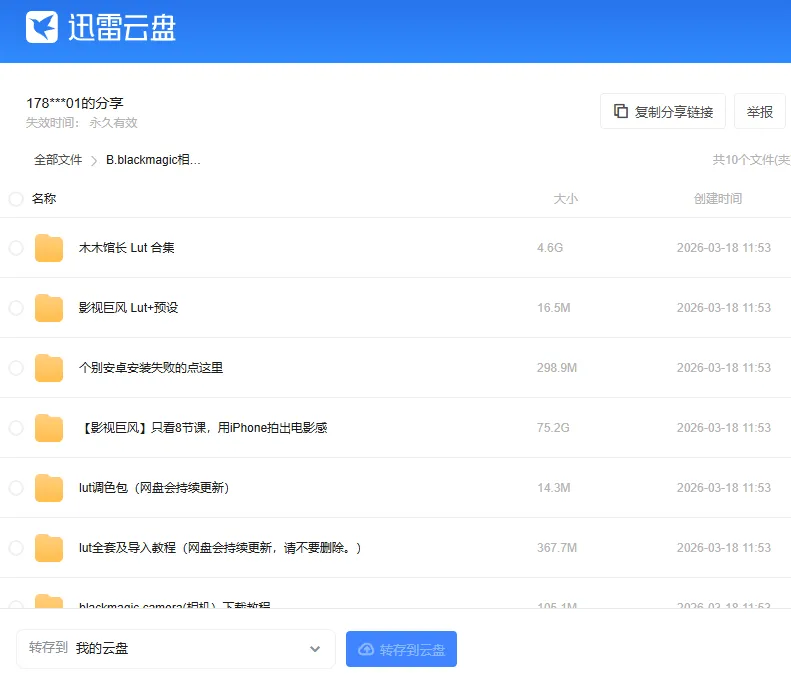Open folder icon for 只看8节课 iPhone course

coord(49,428)
